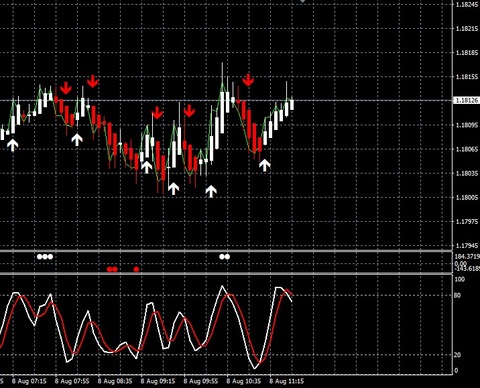
Task: Click the 1.17975 price scale value
Action: tap(467, 221)
